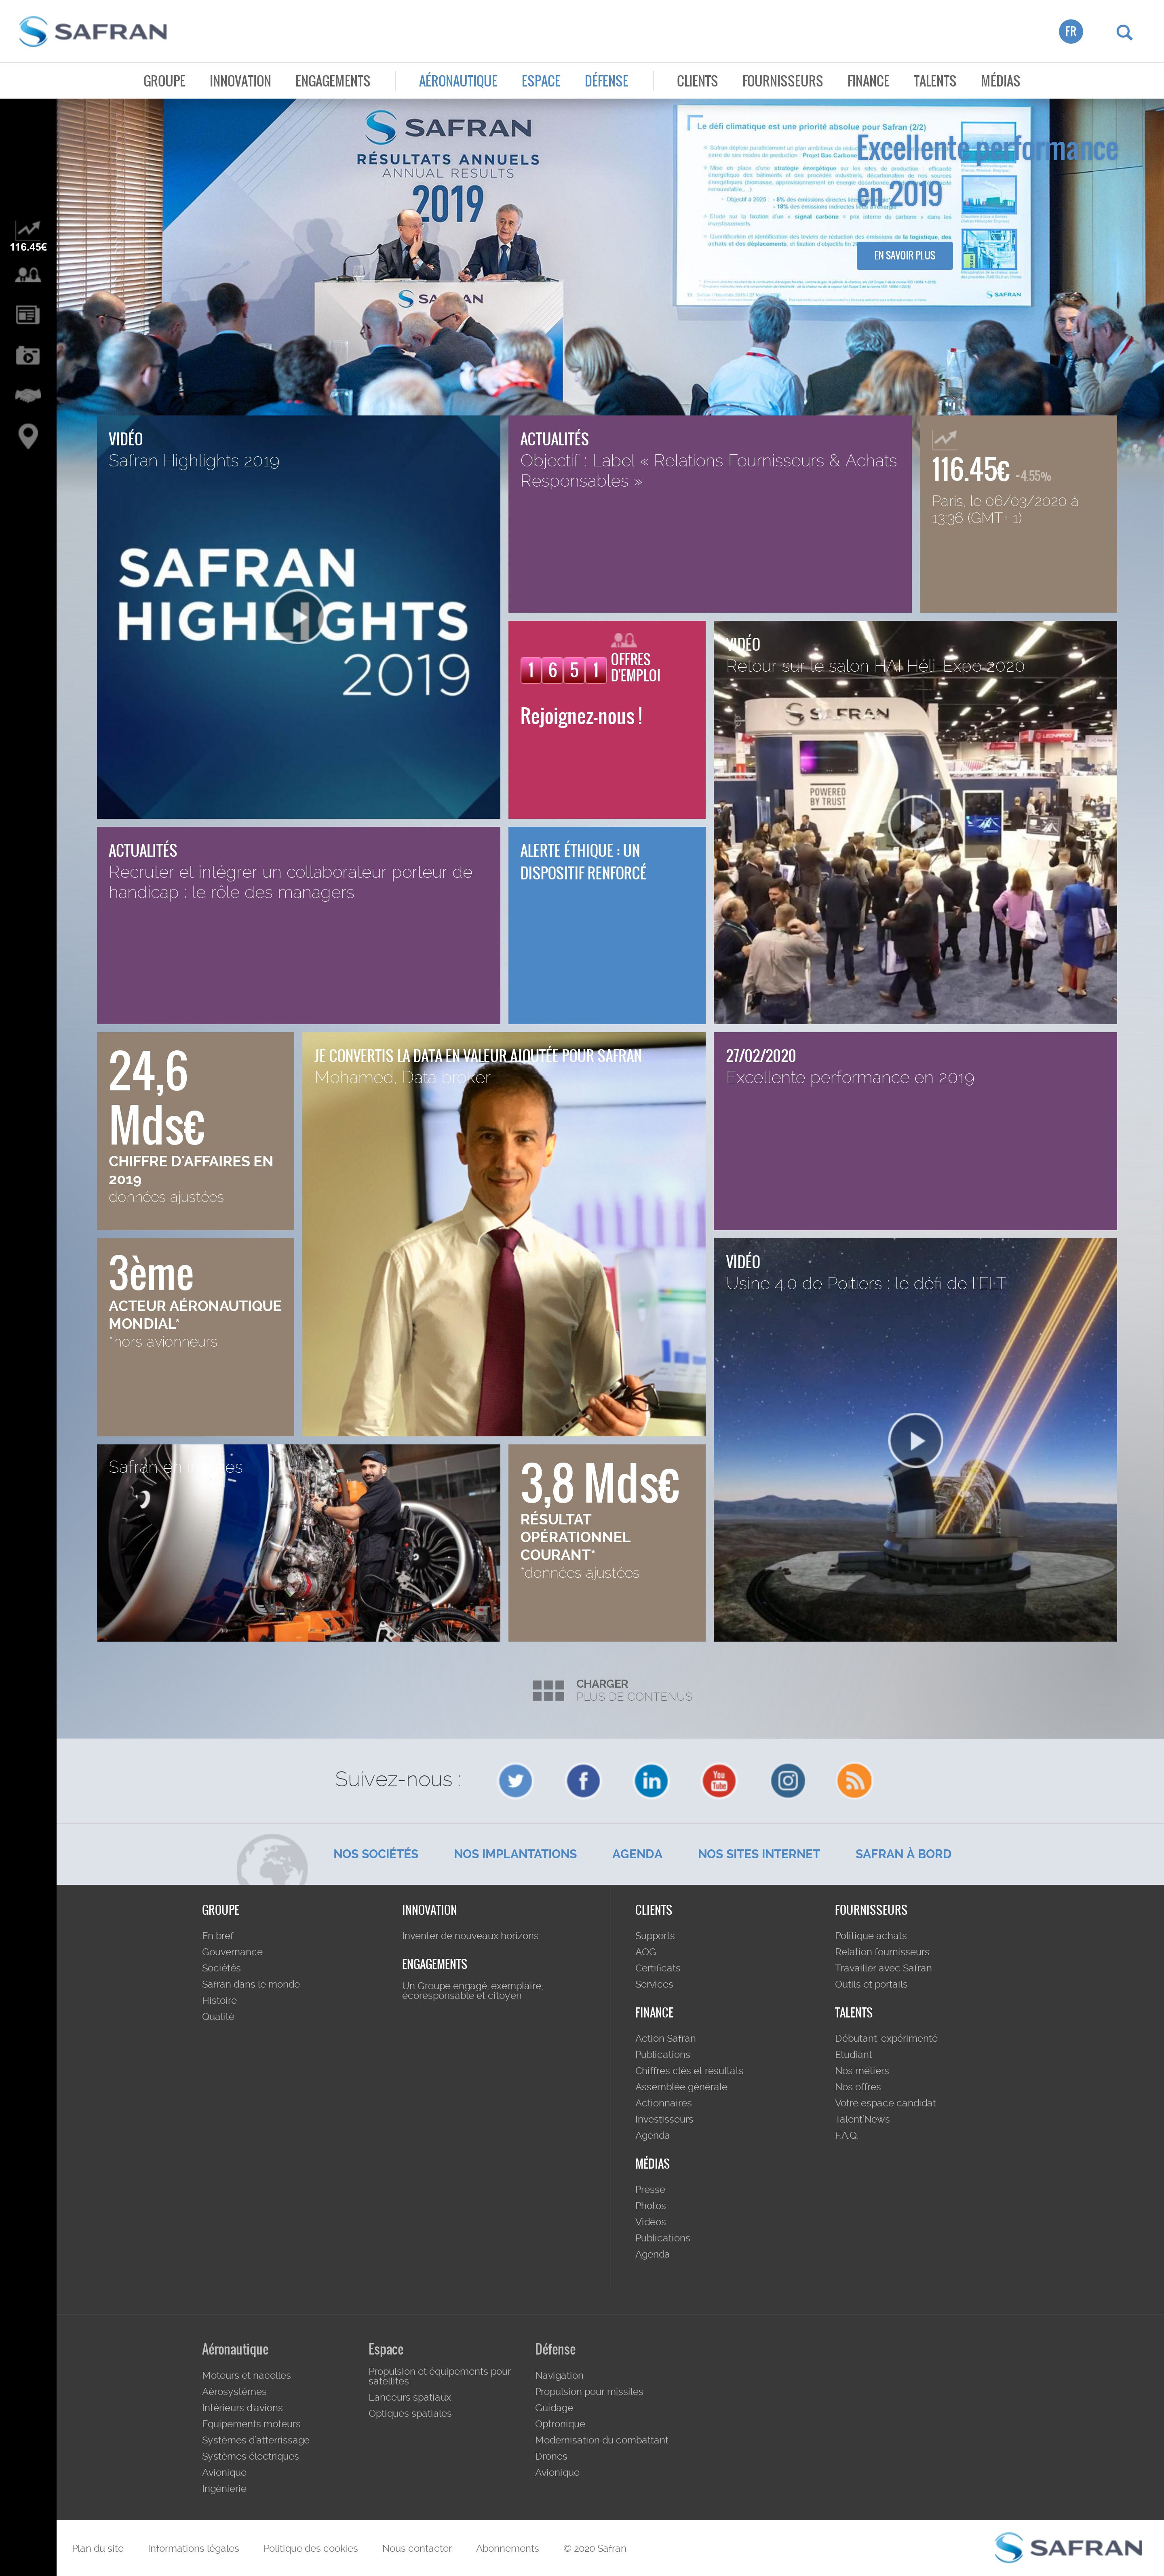The height and width of the screenshot is (2576, 1164).
Task: Open the location pin sidebar icon
Action: [28, 436]
